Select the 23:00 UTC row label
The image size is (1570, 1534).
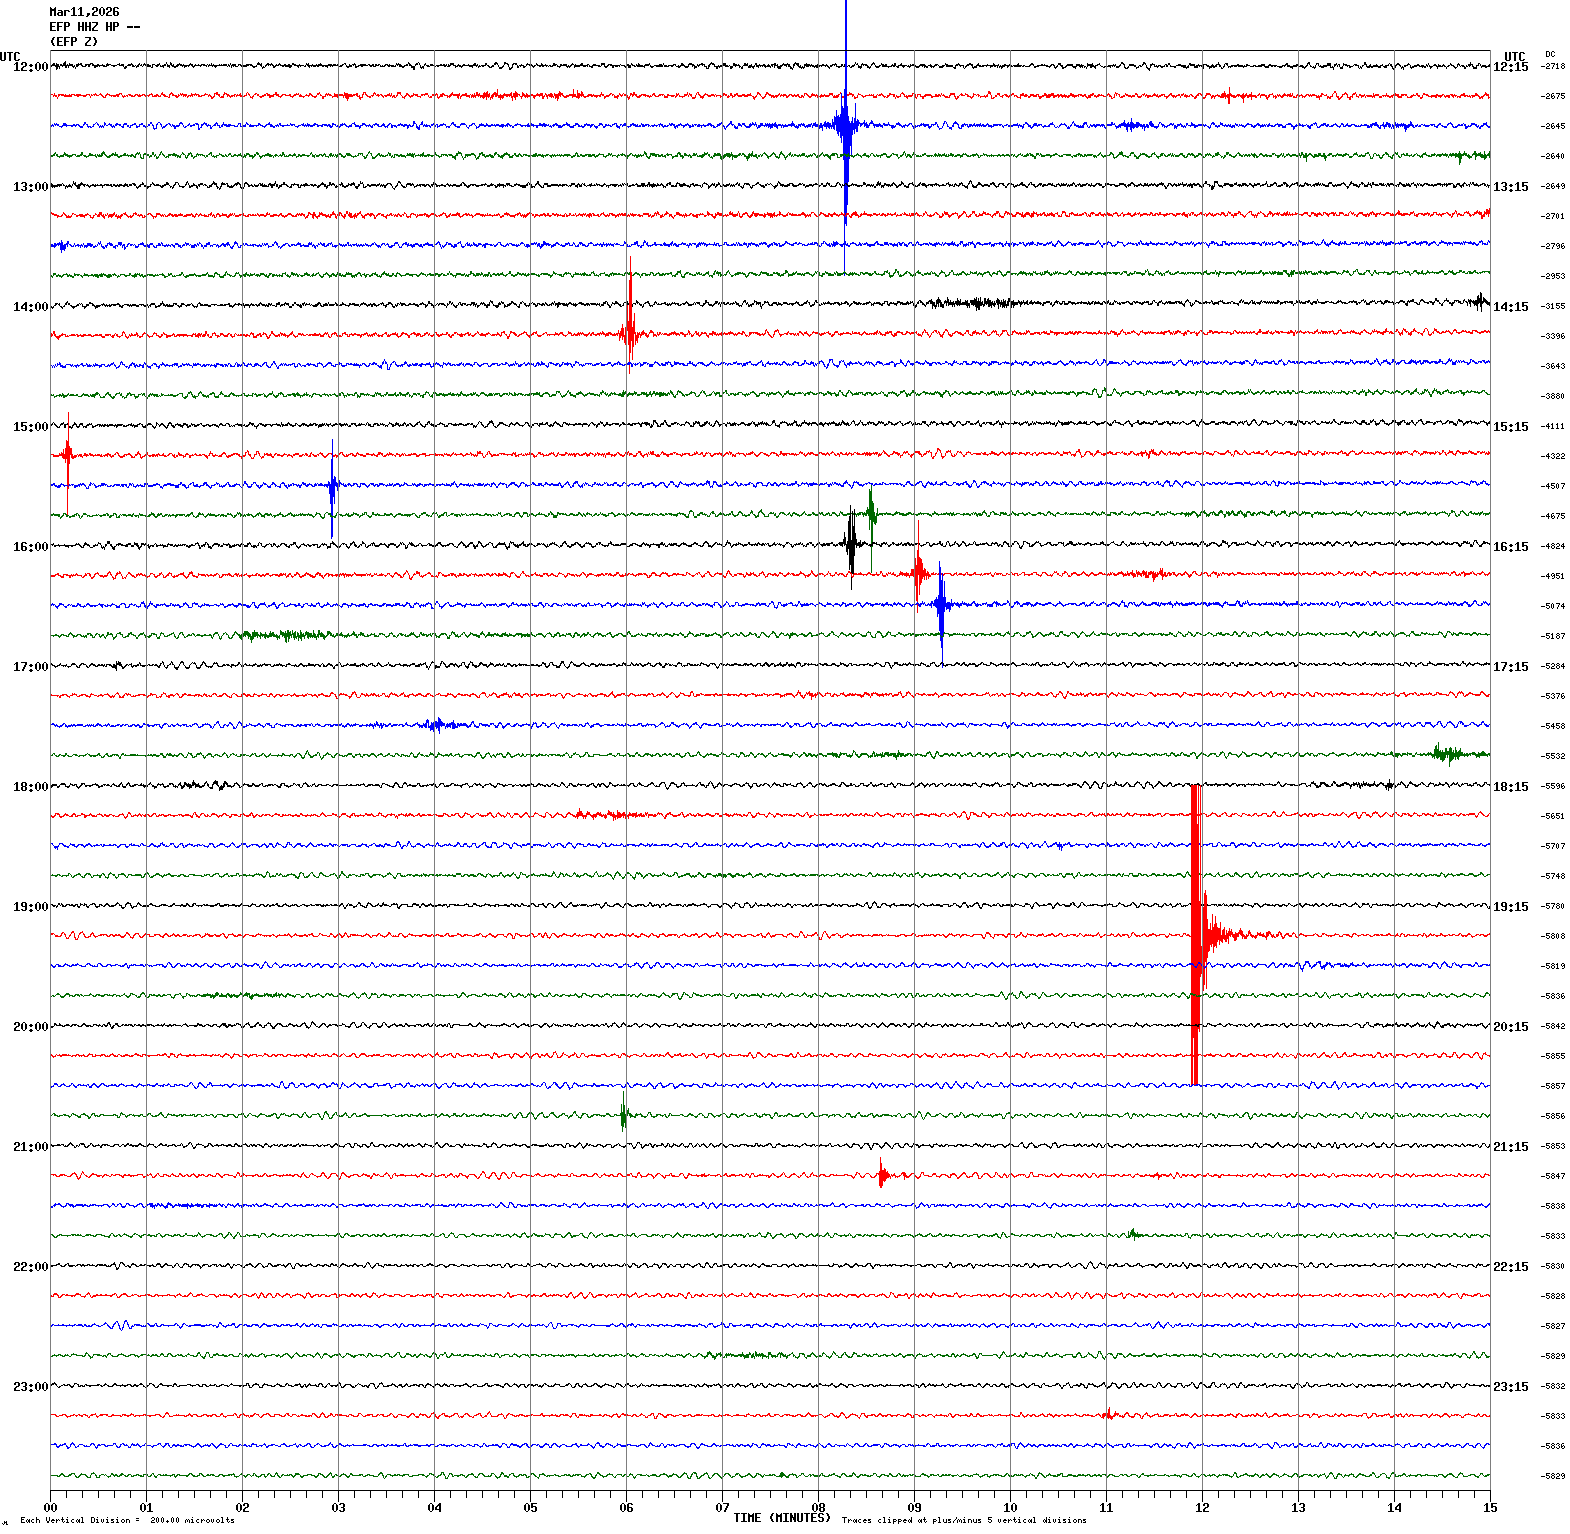click(x=30, y=1387)
